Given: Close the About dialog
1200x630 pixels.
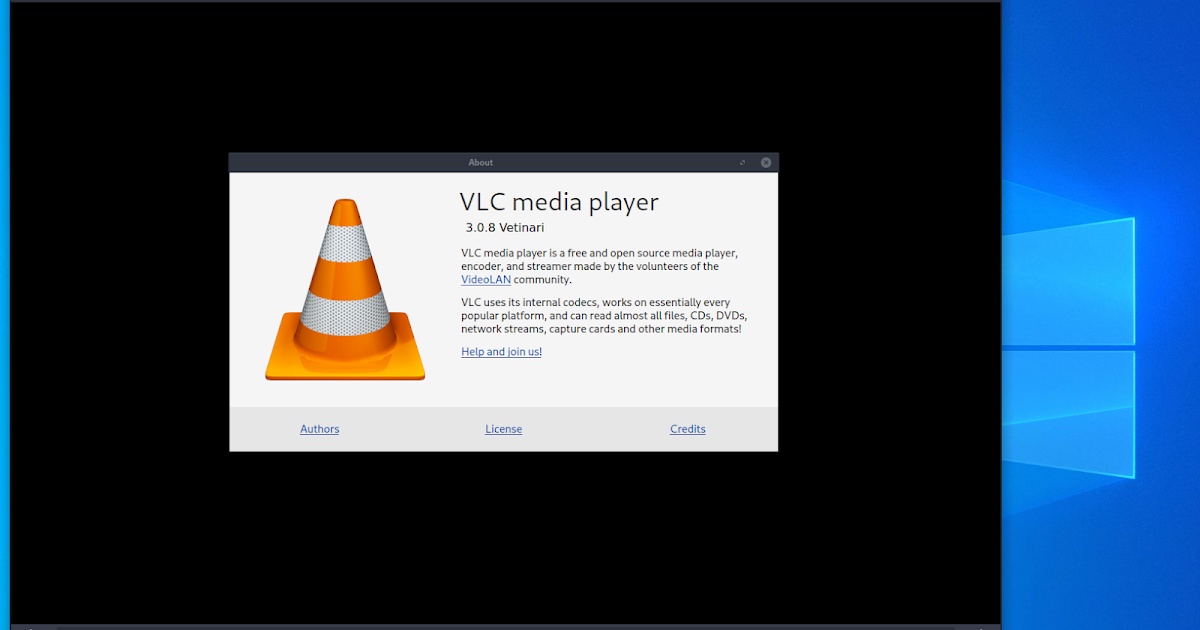Looking at the screenshot, I should 766,162.
